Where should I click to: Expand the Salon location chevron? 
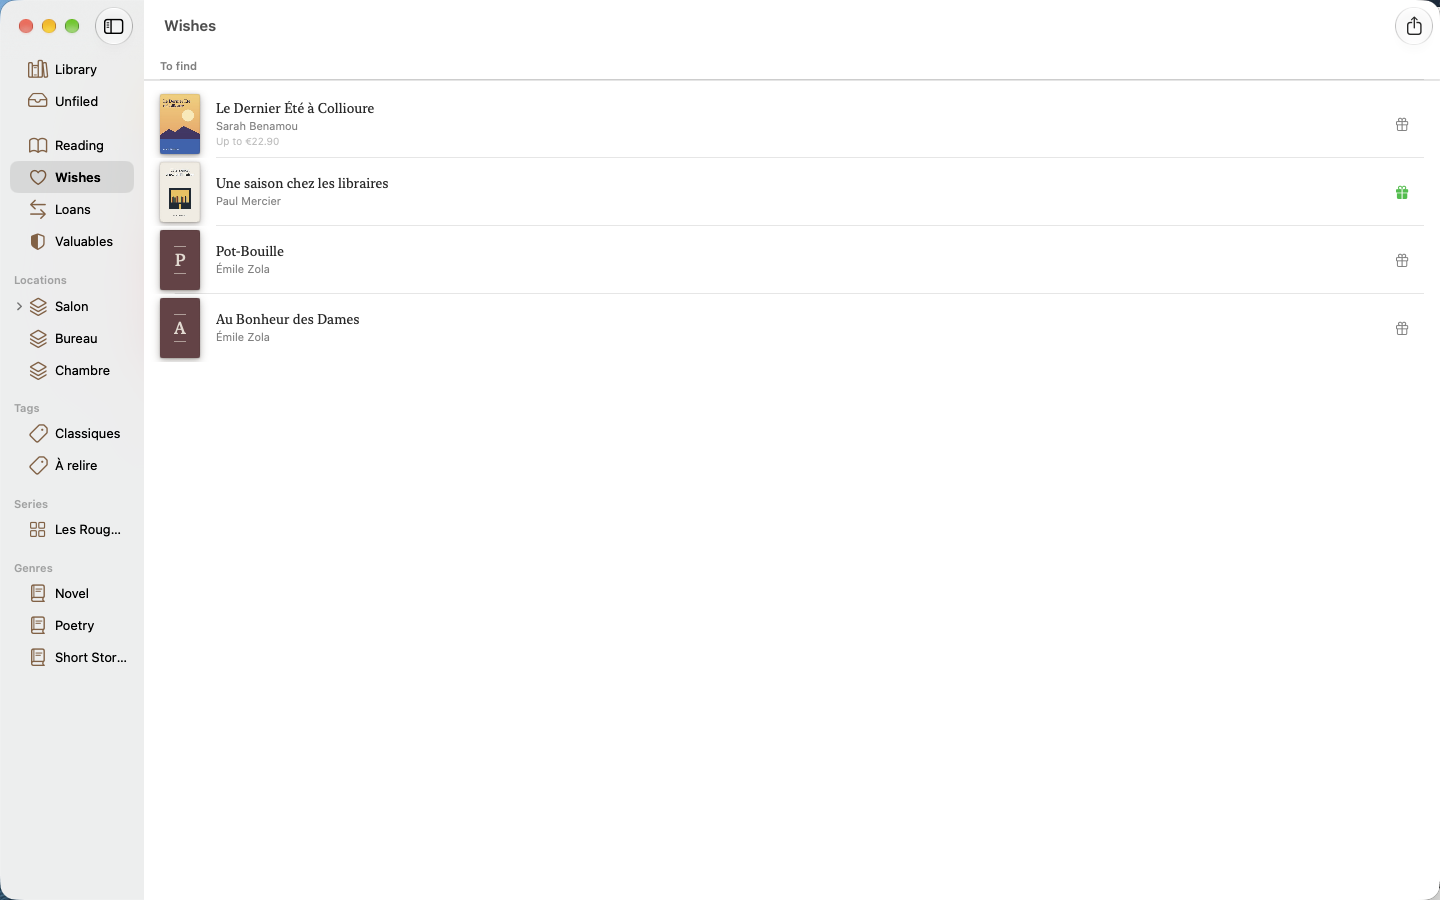click(x=19, y=306)
